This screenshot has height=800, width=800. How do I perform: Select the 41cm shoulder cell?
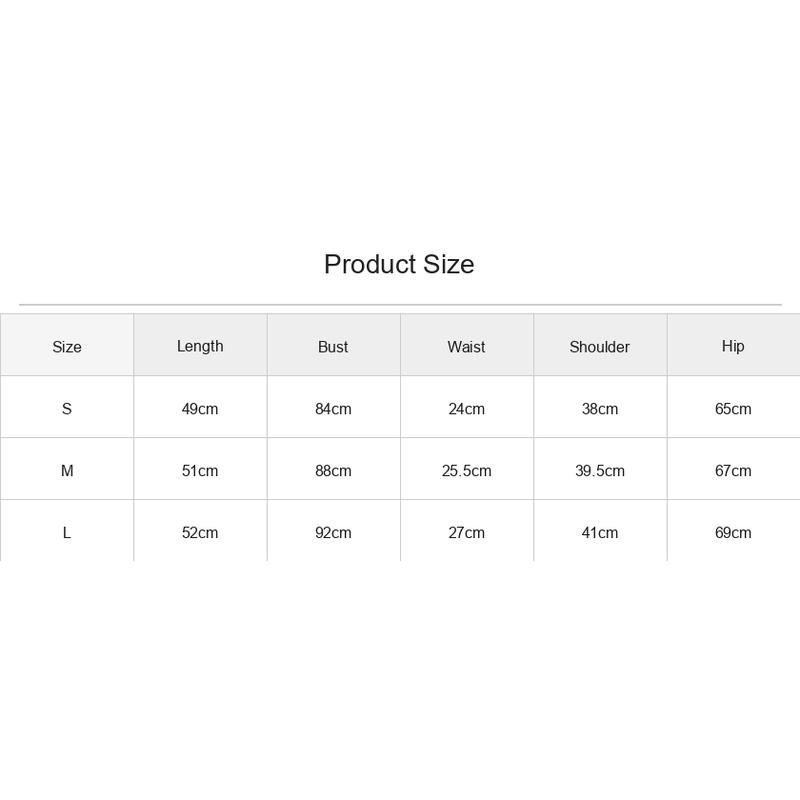coord(600,533)
